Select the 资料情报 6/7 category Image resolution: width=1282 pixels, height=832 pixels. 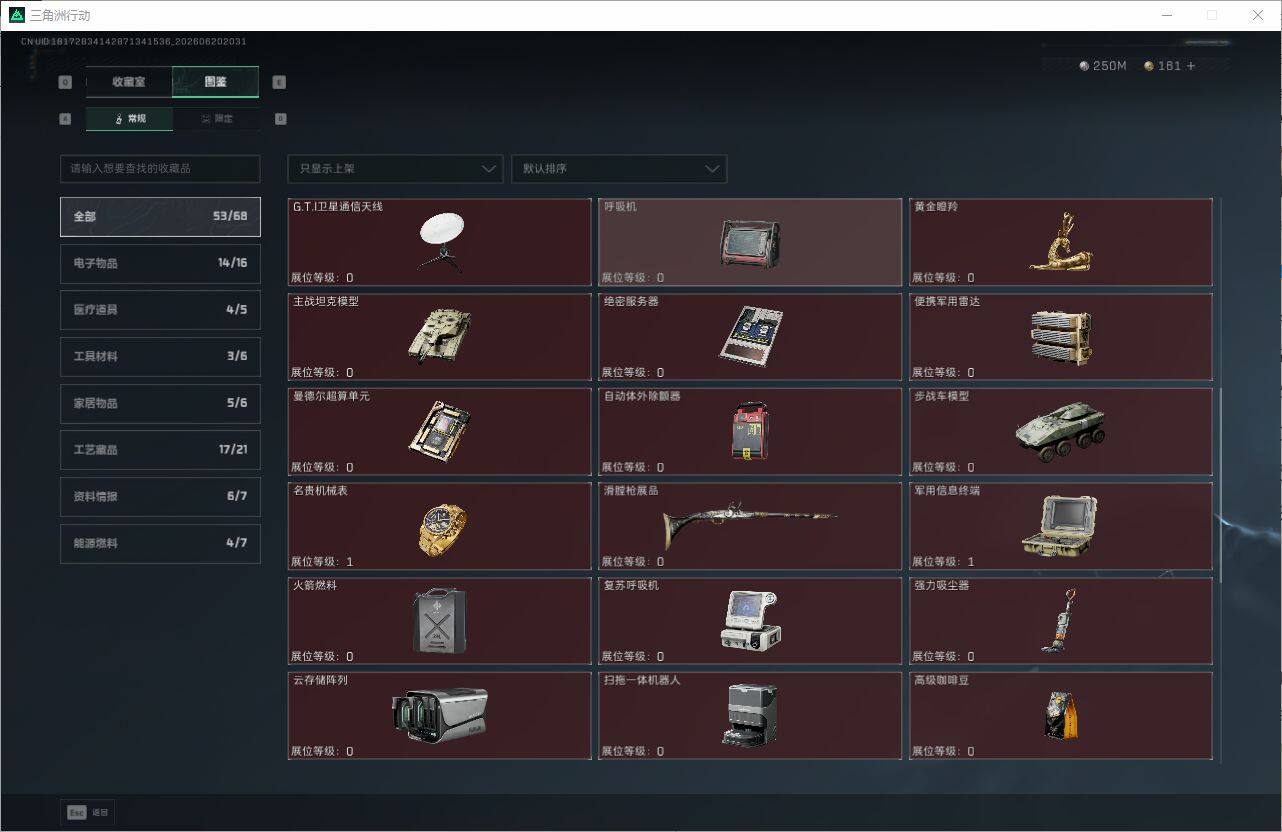pos(160,496)
